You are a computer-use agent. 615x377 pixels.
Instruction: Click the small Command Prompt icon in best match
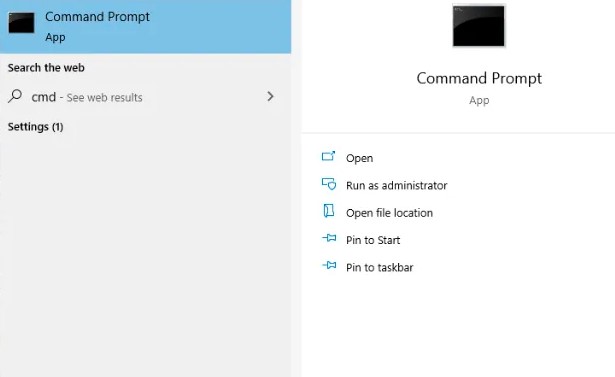21,23
